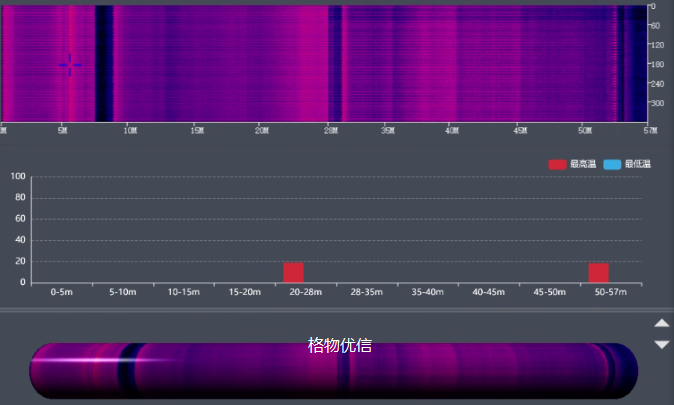Click the 10-15m category label
The height and width of the screenshot is (405, 674).
[183, 292]
